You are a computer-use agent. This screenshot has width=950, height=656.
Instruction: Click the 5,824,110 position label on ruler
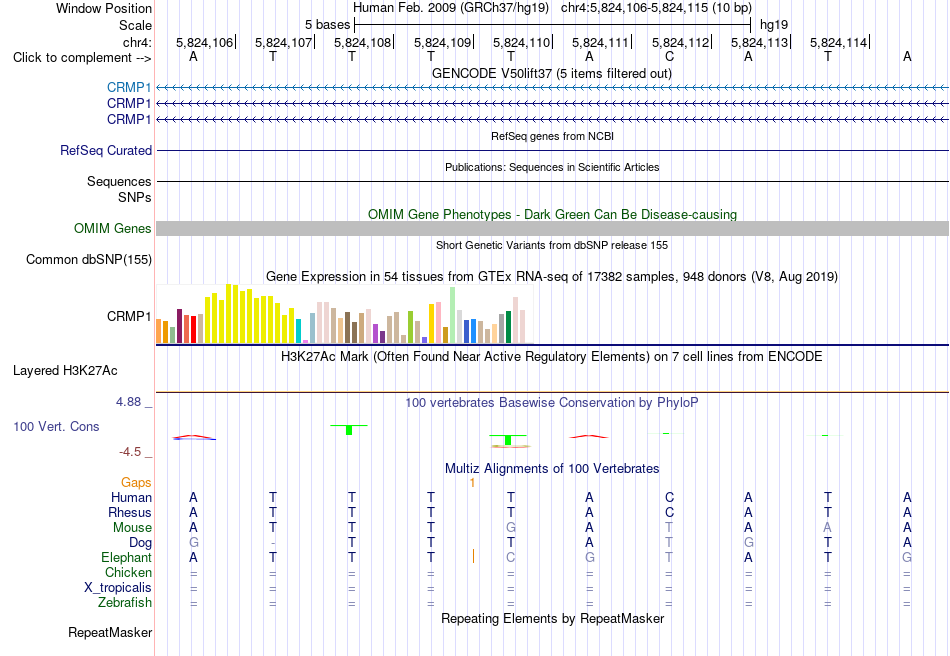pyautogui.click(x=521, y=42)
